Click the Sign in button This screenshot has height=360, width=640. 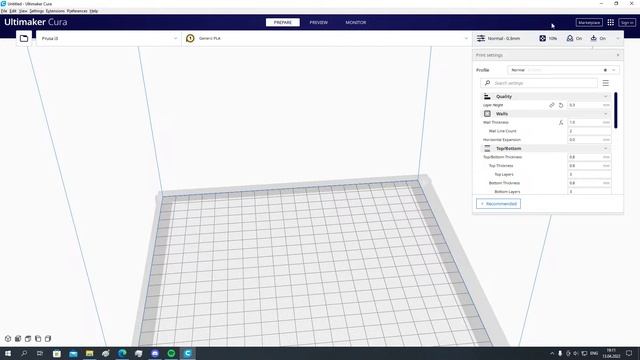pyautogui.click(x=627, y=22)
